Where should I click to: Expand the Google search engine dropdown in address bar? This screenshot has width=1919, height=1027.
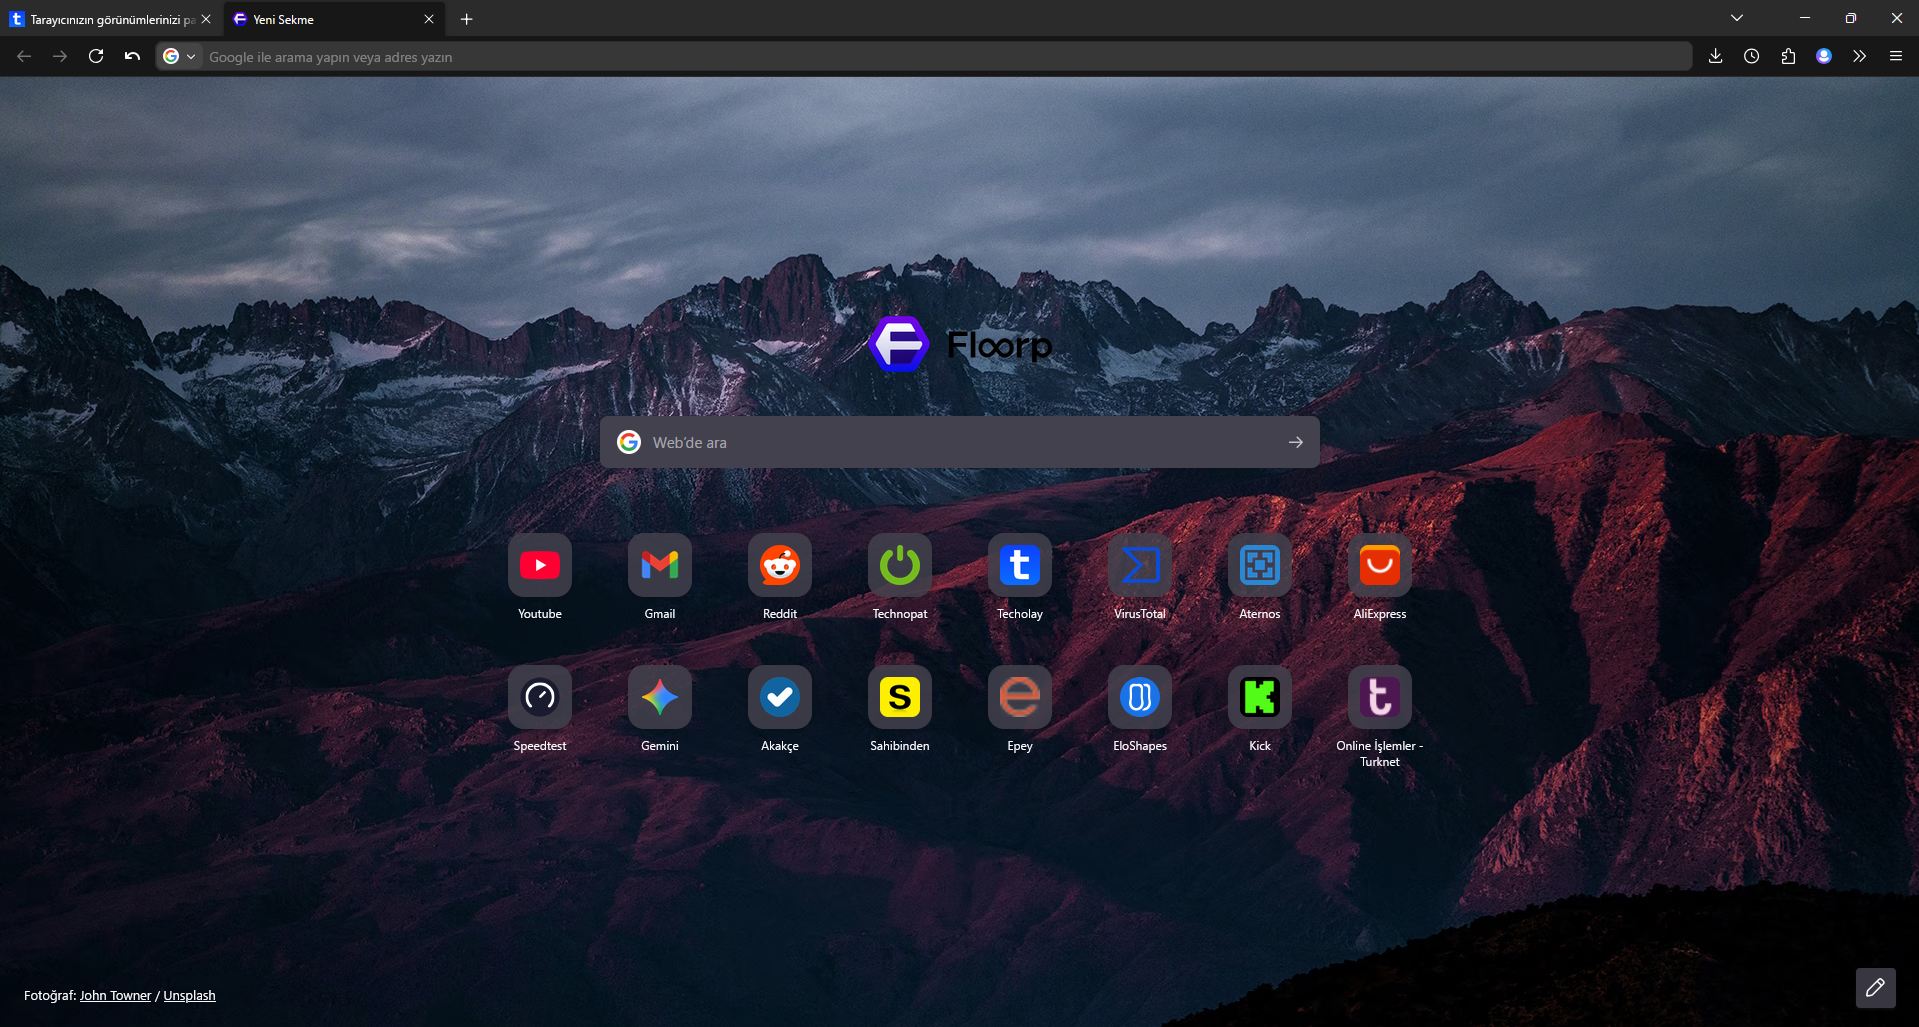pyautogui.click(x=180, y=56)
